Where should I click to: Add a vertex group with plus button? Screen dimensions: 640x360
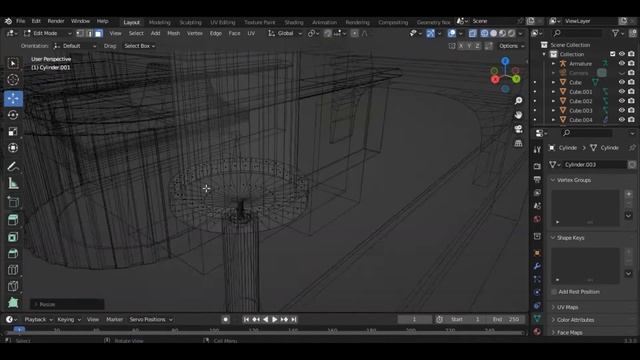click(629, 194)
